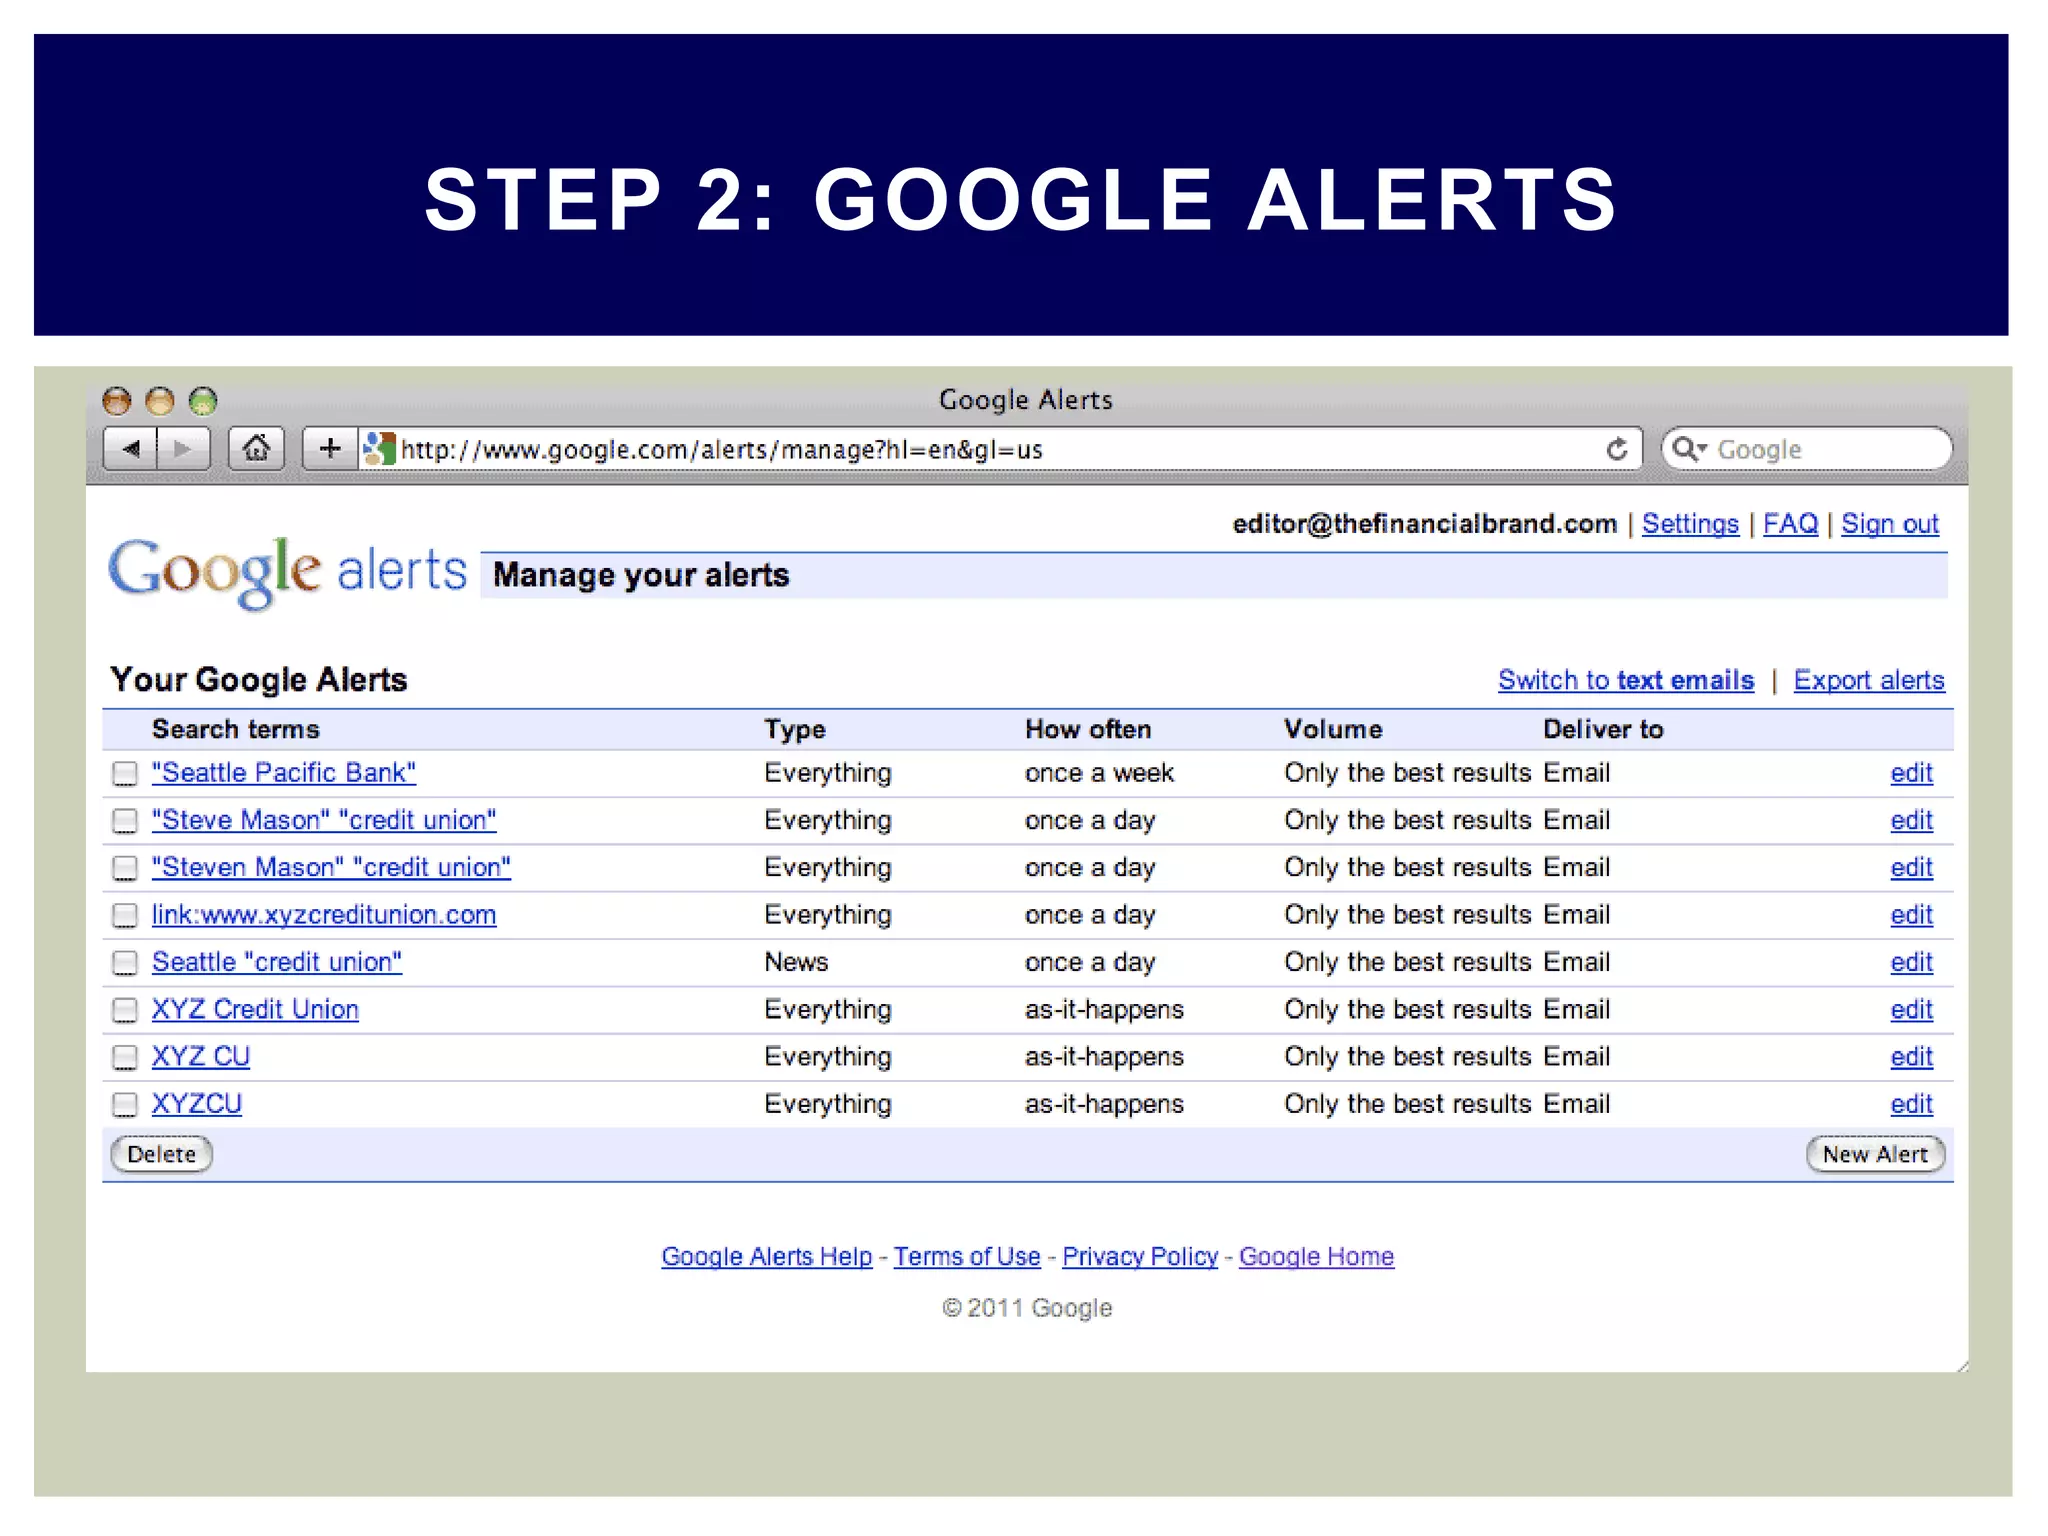Click the Delete button

point(161,1154)
